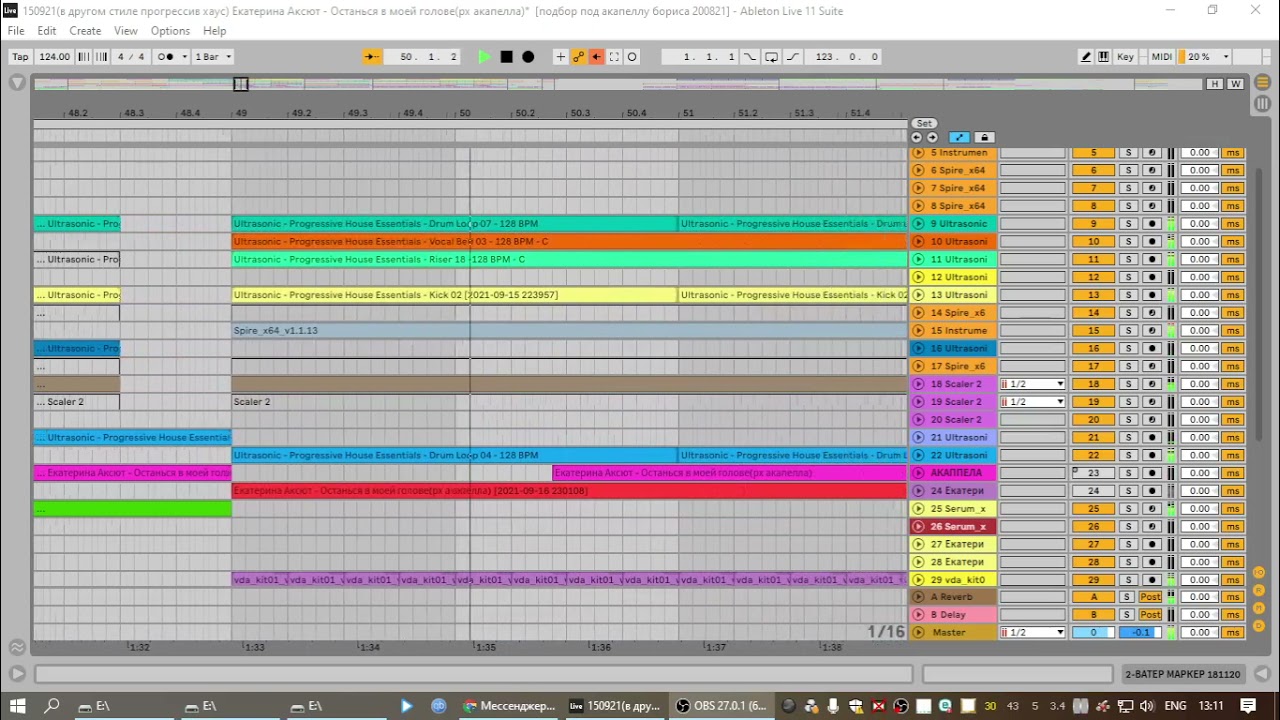Switch Key Map Mode on

click(x=1125, y=57)
